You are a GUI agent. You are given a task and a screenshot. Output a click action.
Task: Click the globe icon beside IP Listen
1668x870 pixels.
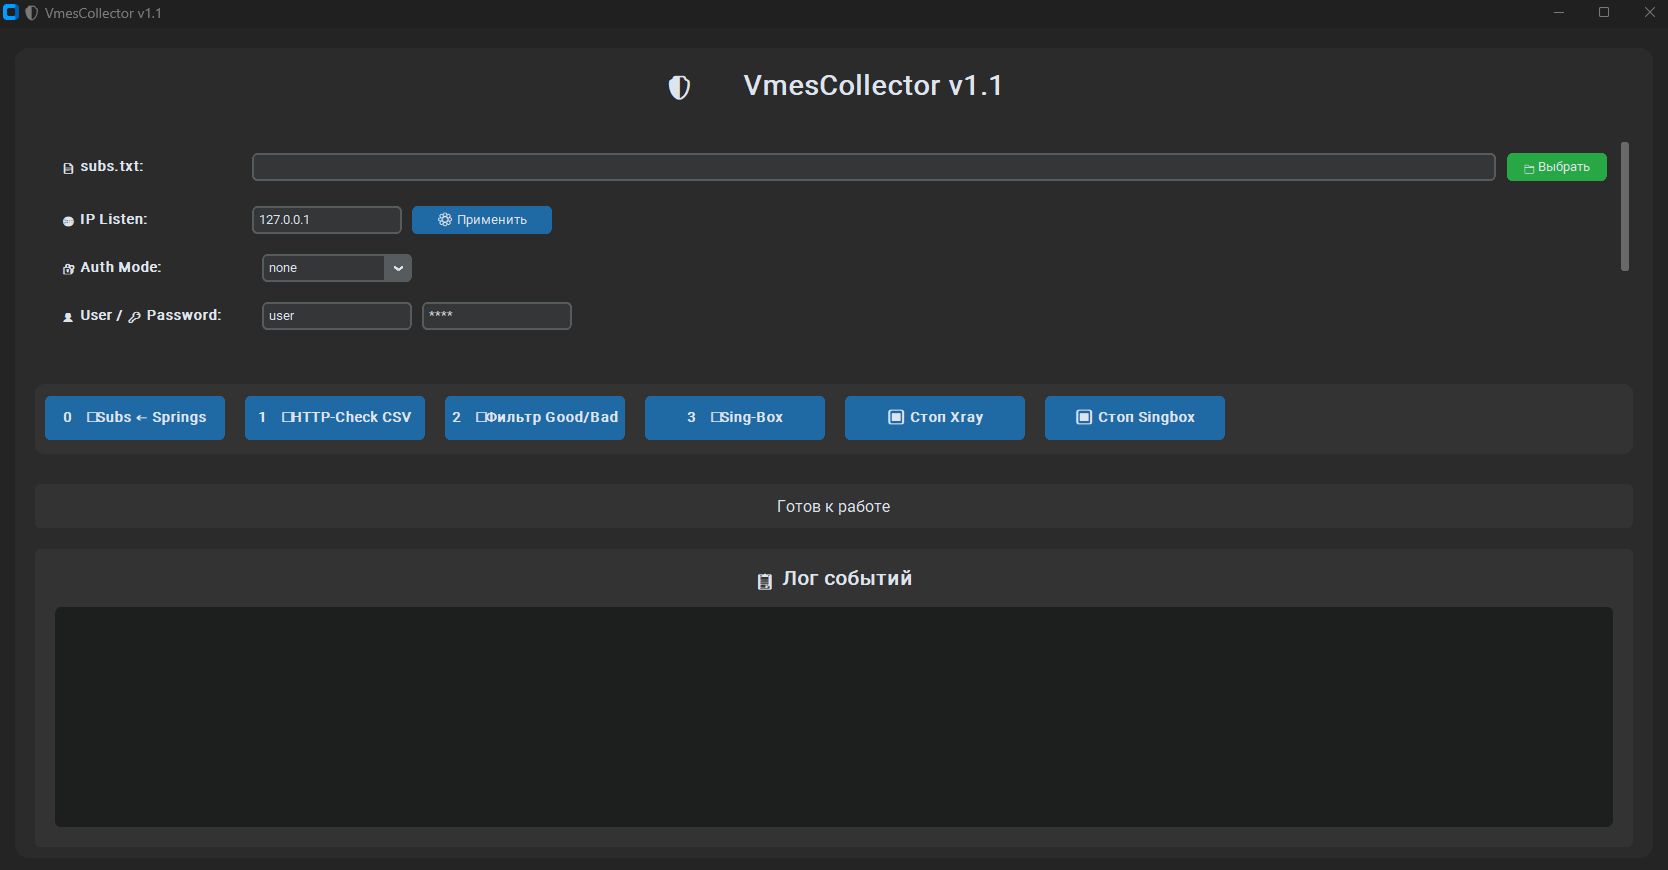pyautogui.click(x=68, y=221)
